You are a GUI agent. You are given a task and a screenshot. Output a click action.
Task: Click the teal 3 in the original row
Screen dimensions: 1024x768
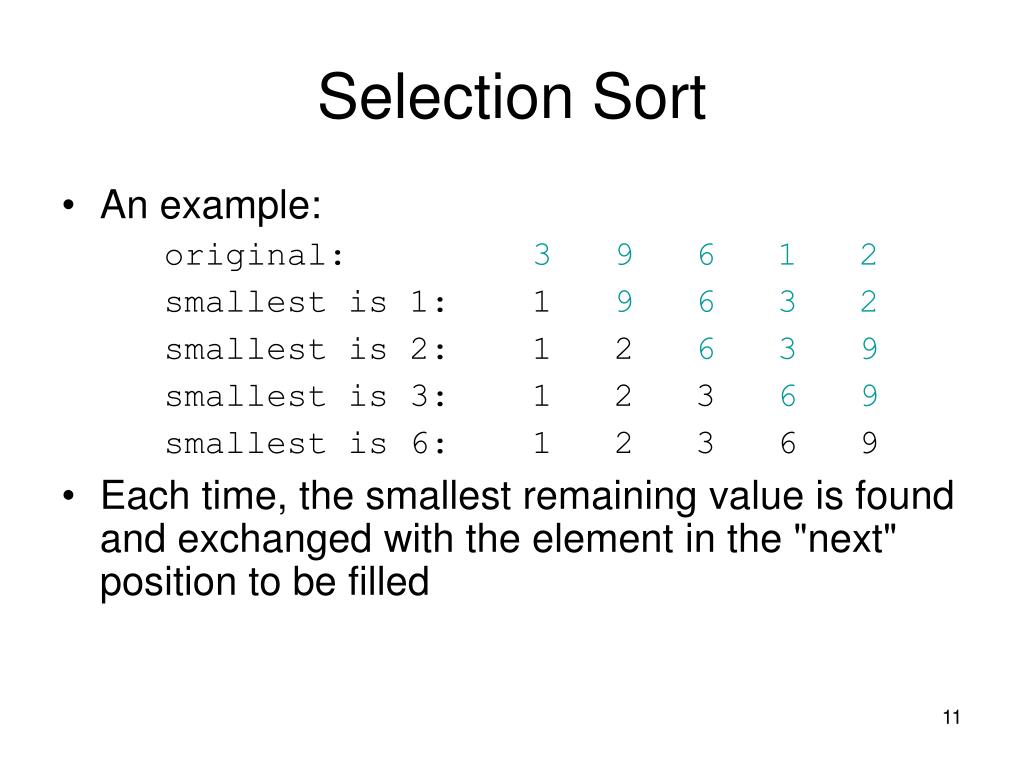[541, 256]
